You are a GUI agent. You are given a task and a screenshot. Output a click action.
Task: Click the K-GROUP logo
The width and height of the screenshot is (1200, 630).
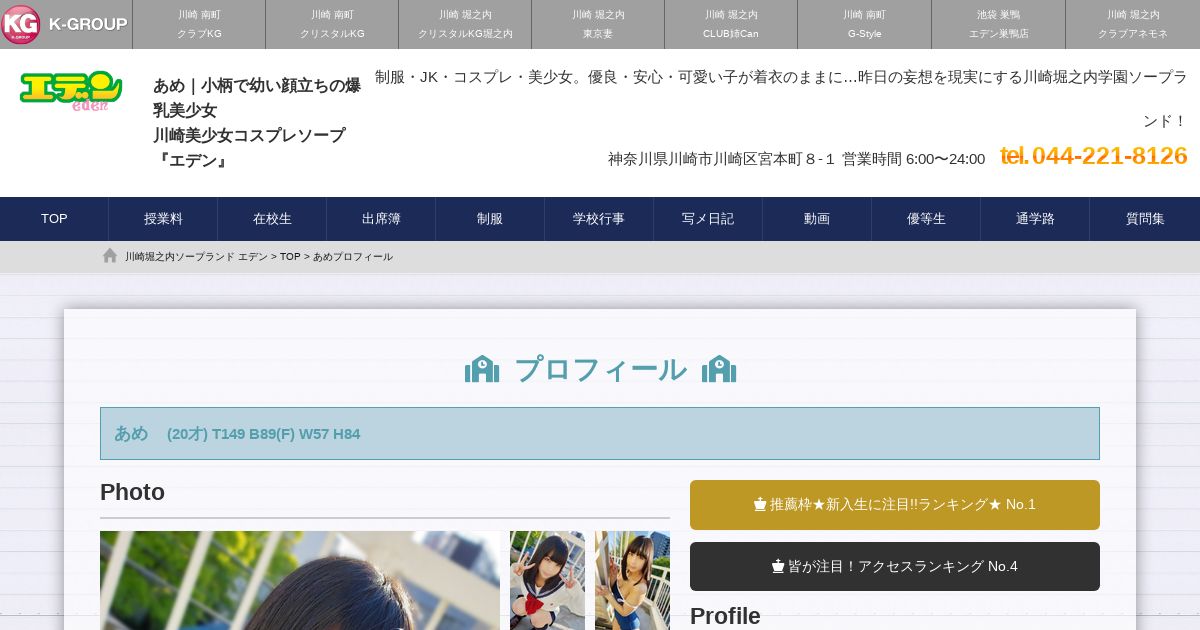pos(65,24)
